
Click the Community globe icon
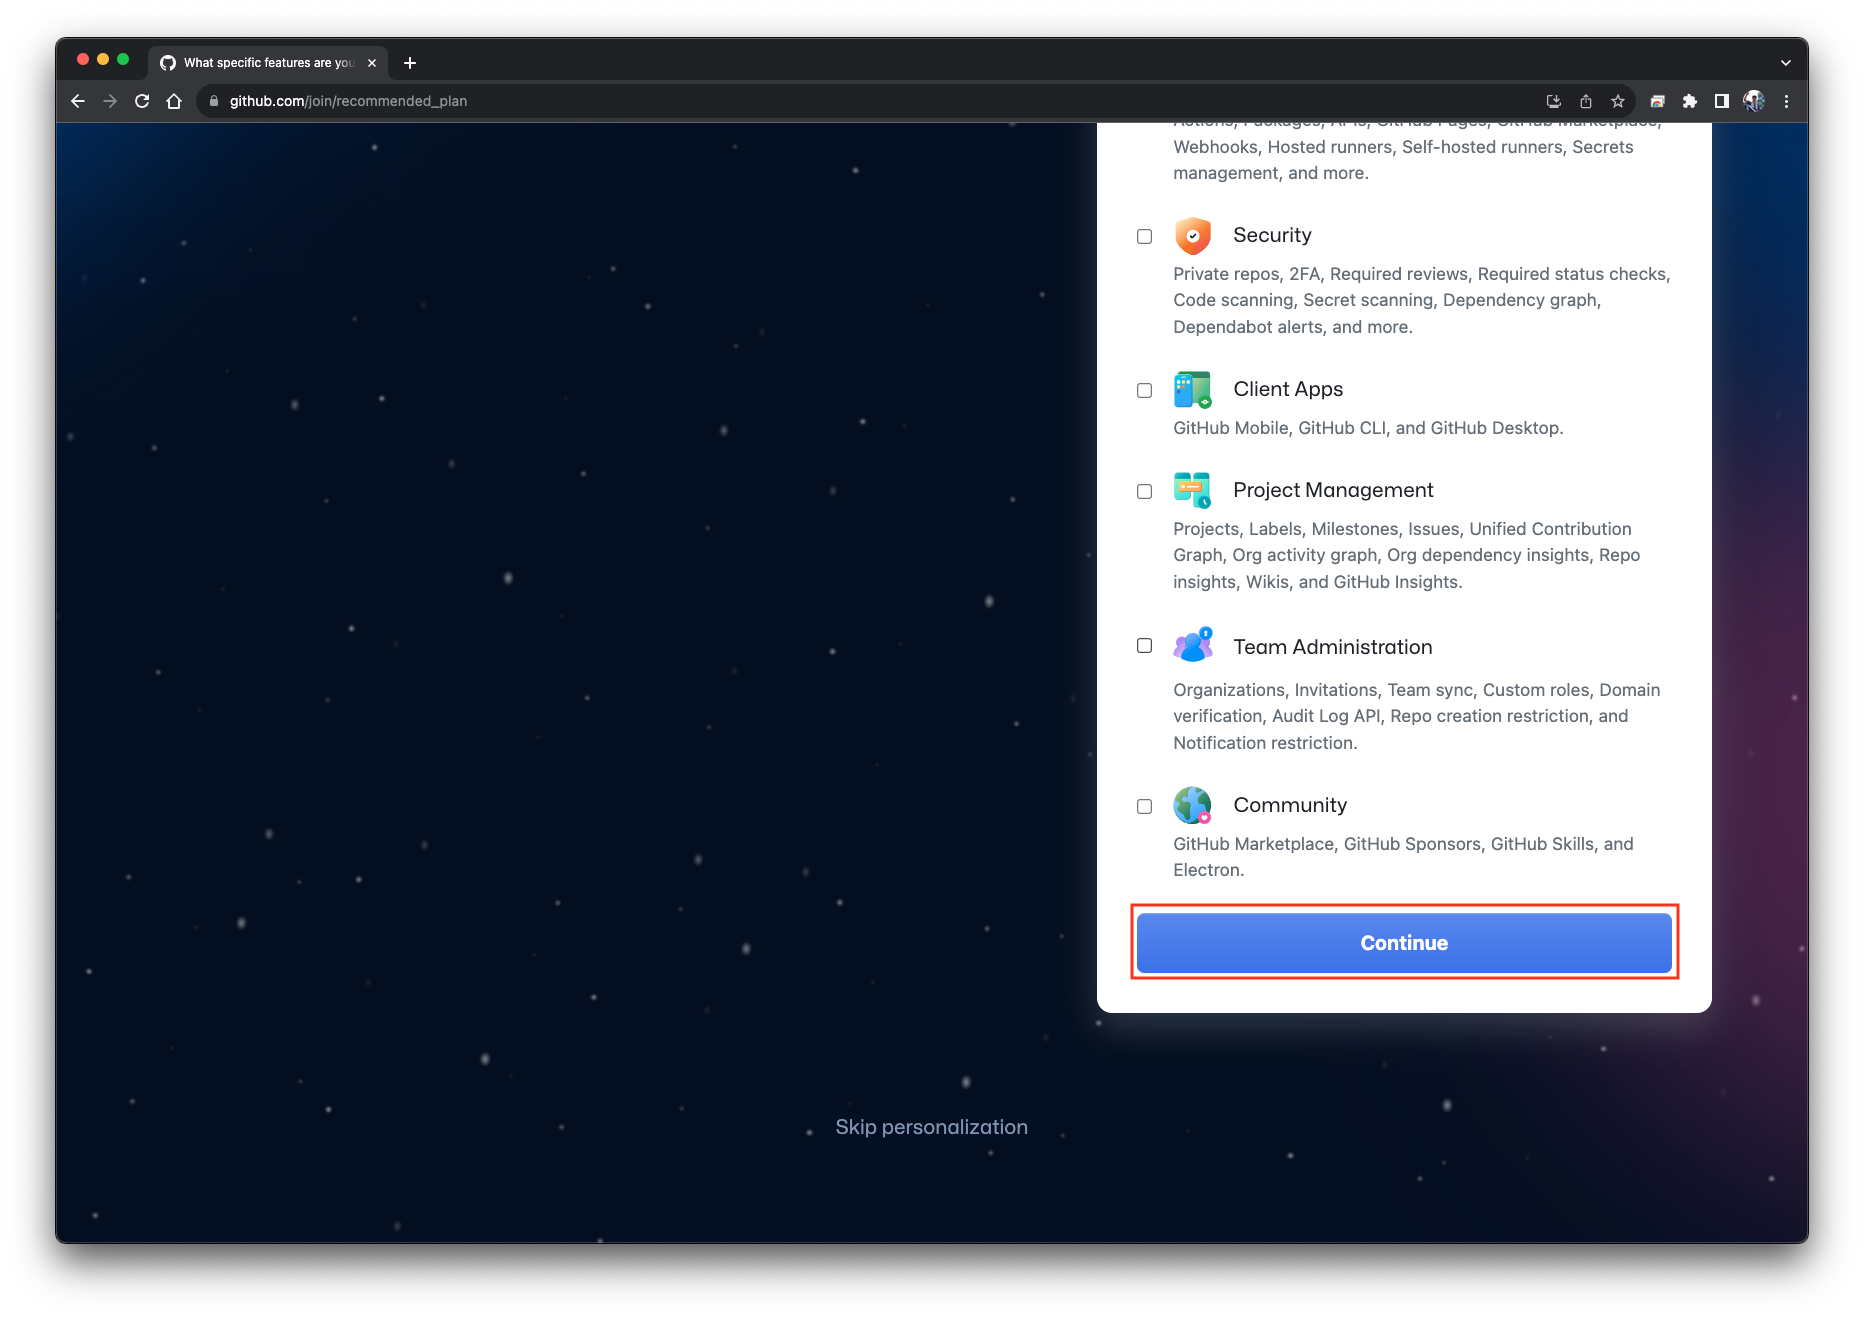[x=1192, y=805]
